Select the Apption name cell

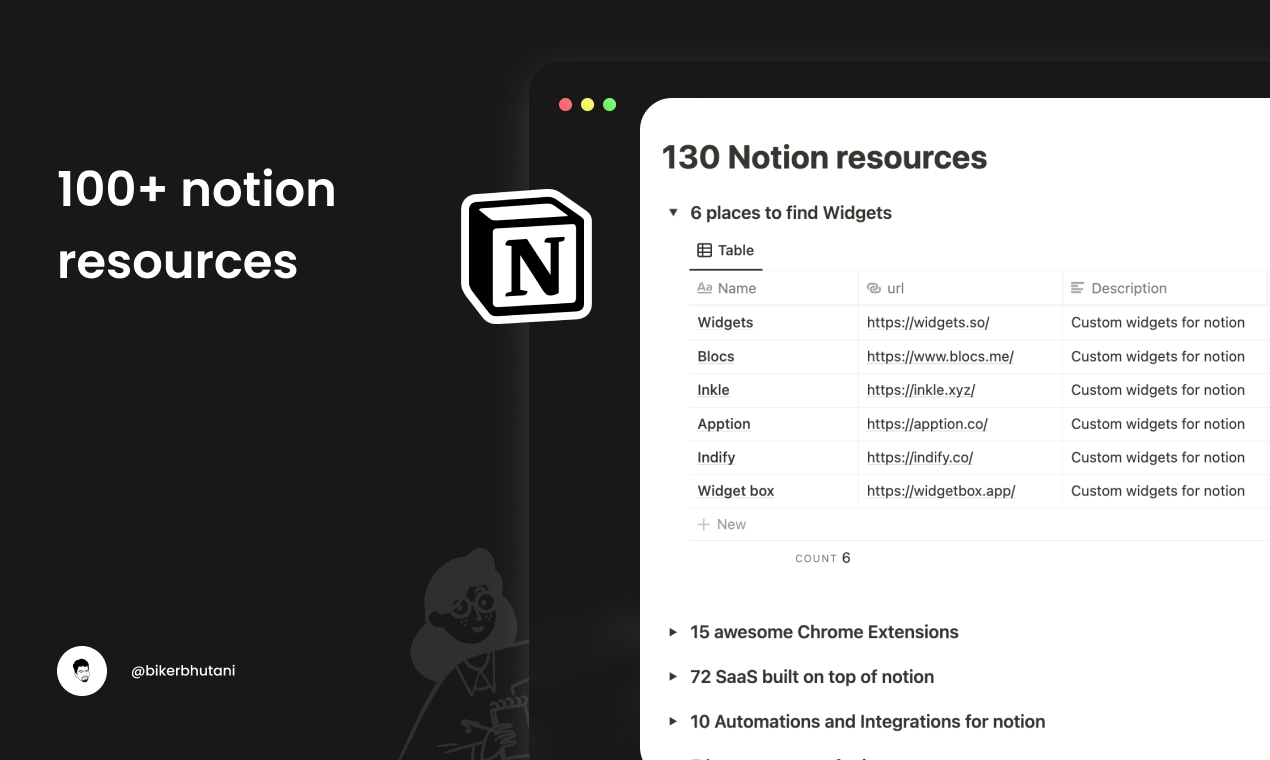click(774, 424)
